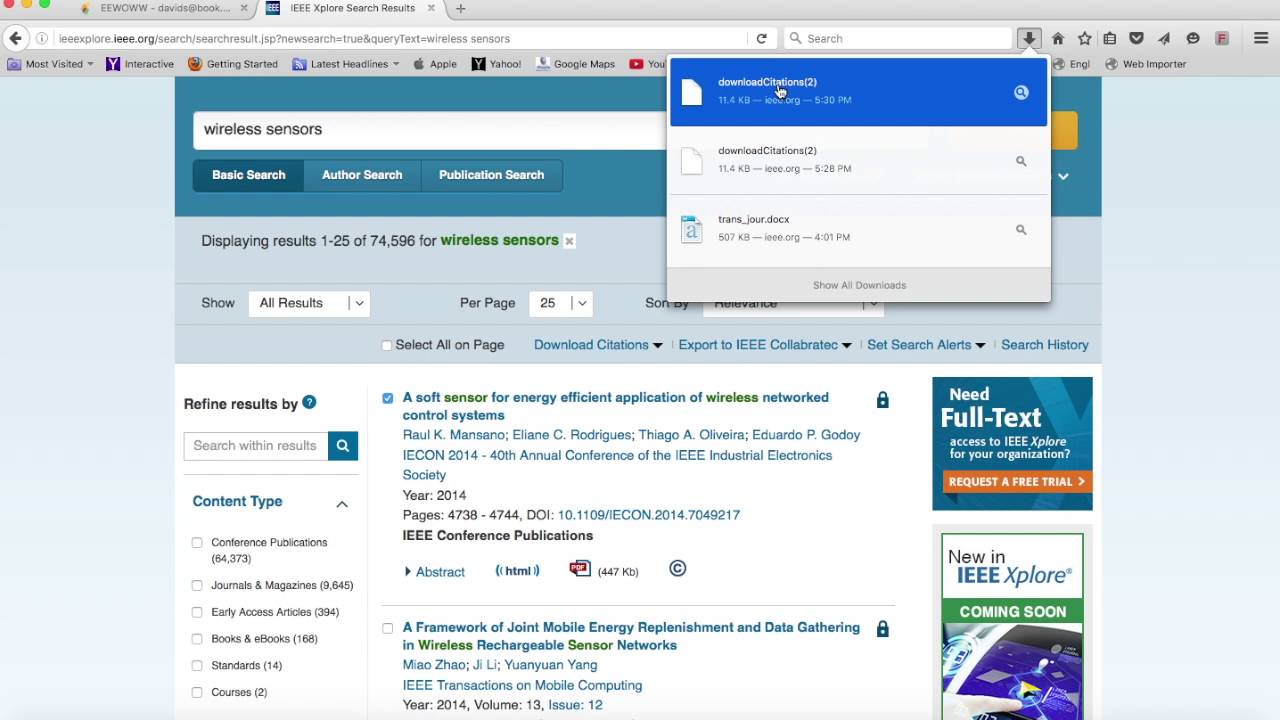Collapse the Content Type section
The image size is (1280, 720).
(342, 504)
